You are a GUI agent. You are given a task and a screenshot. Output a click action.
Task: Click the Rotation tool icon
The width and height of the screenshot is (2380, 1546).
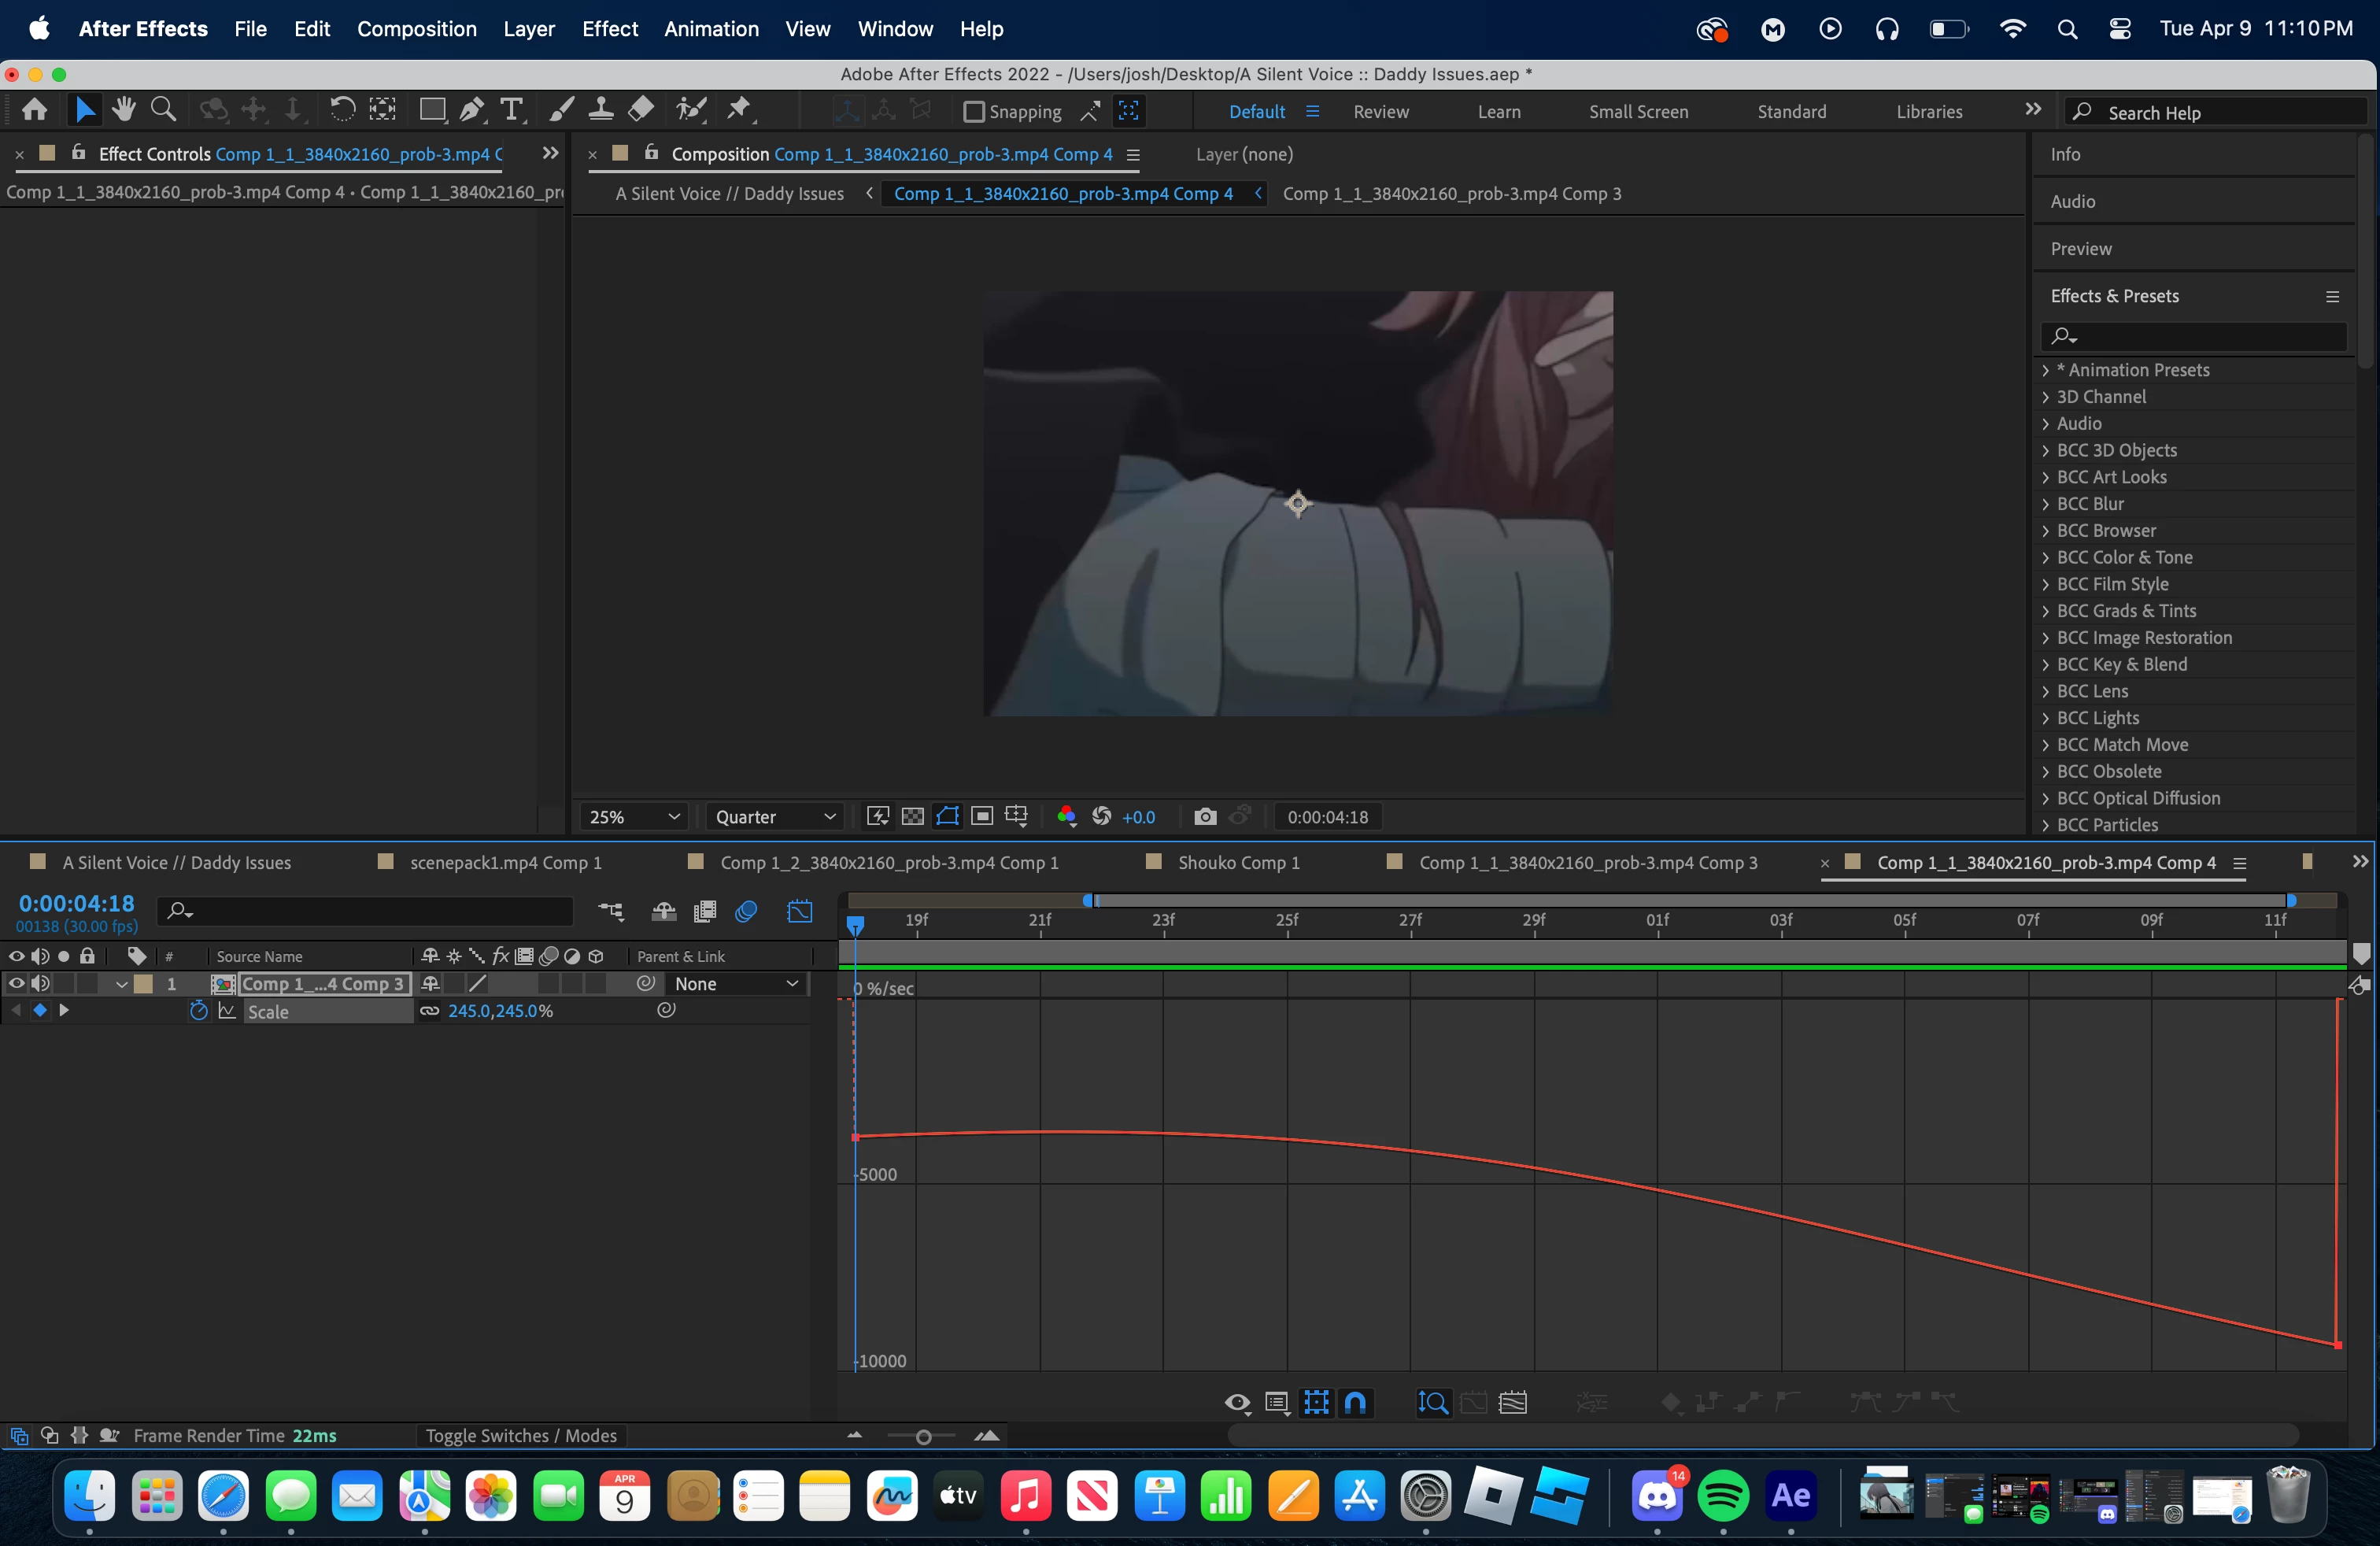coord(341,110)
